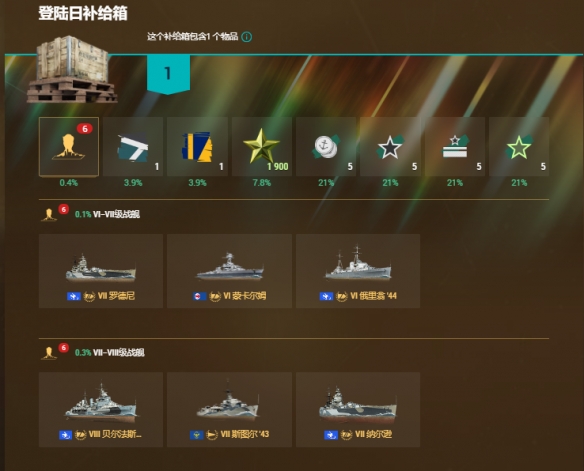Select the VI 俄里翁 '44 ship card
Screen dimensions: 584x471
(358, 271)
